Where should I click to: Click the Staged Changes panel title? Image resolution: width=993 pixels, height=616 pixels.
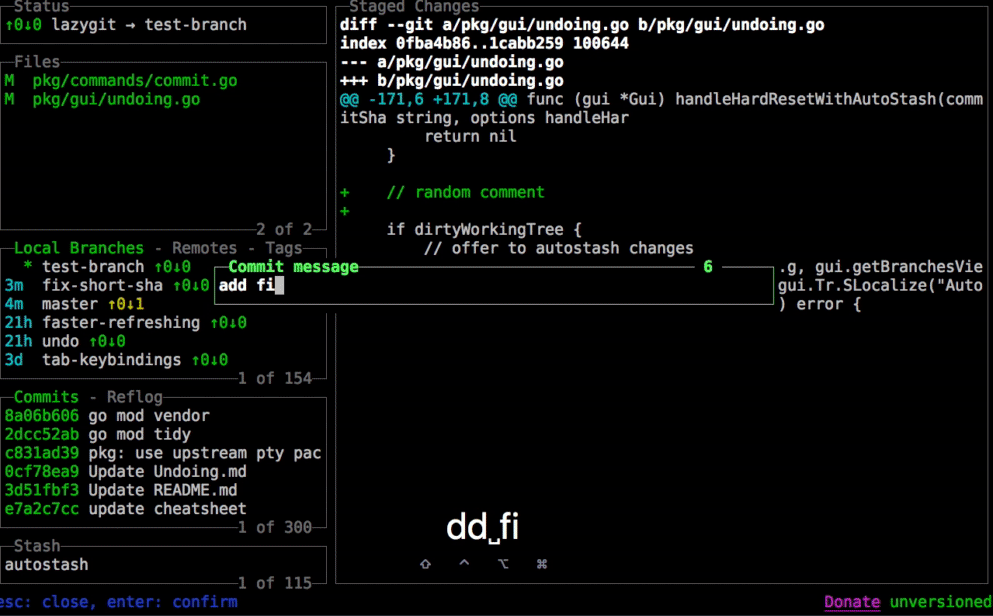coord(414,6)
